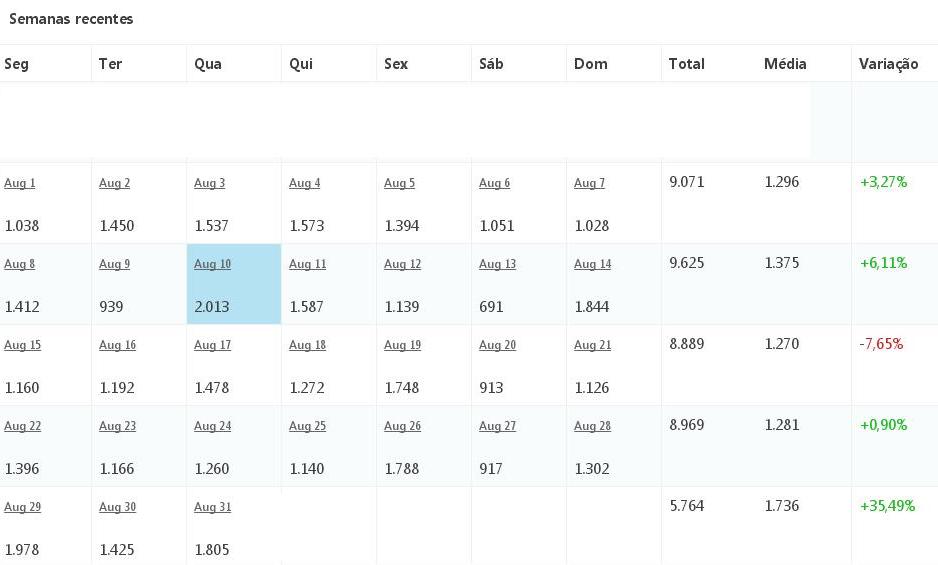The width and height of the screenshot is (938, 565).
Task: Click the +35,49% variation value
Action: tap(887, 506)
